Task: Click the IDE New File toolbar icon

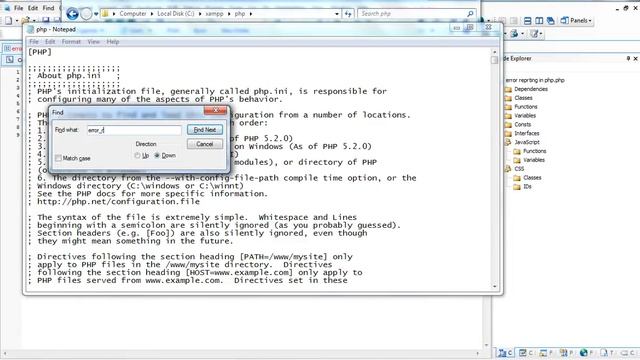Action: coord(9,20)
